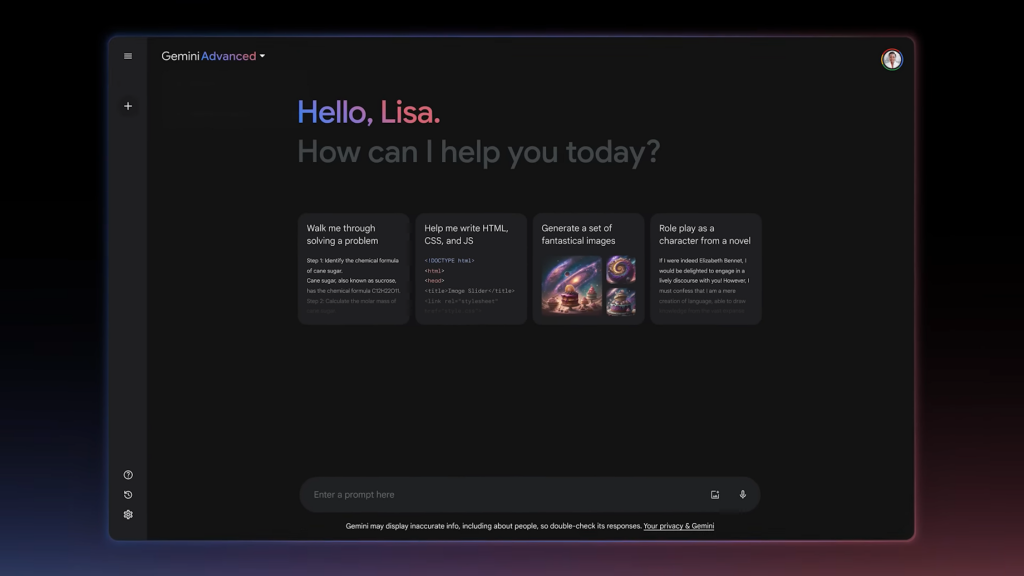Click the small bottom-right fantasy image thumbnail
The height and width of the screenshot is (576, 1024).
(x=621, y=302)
